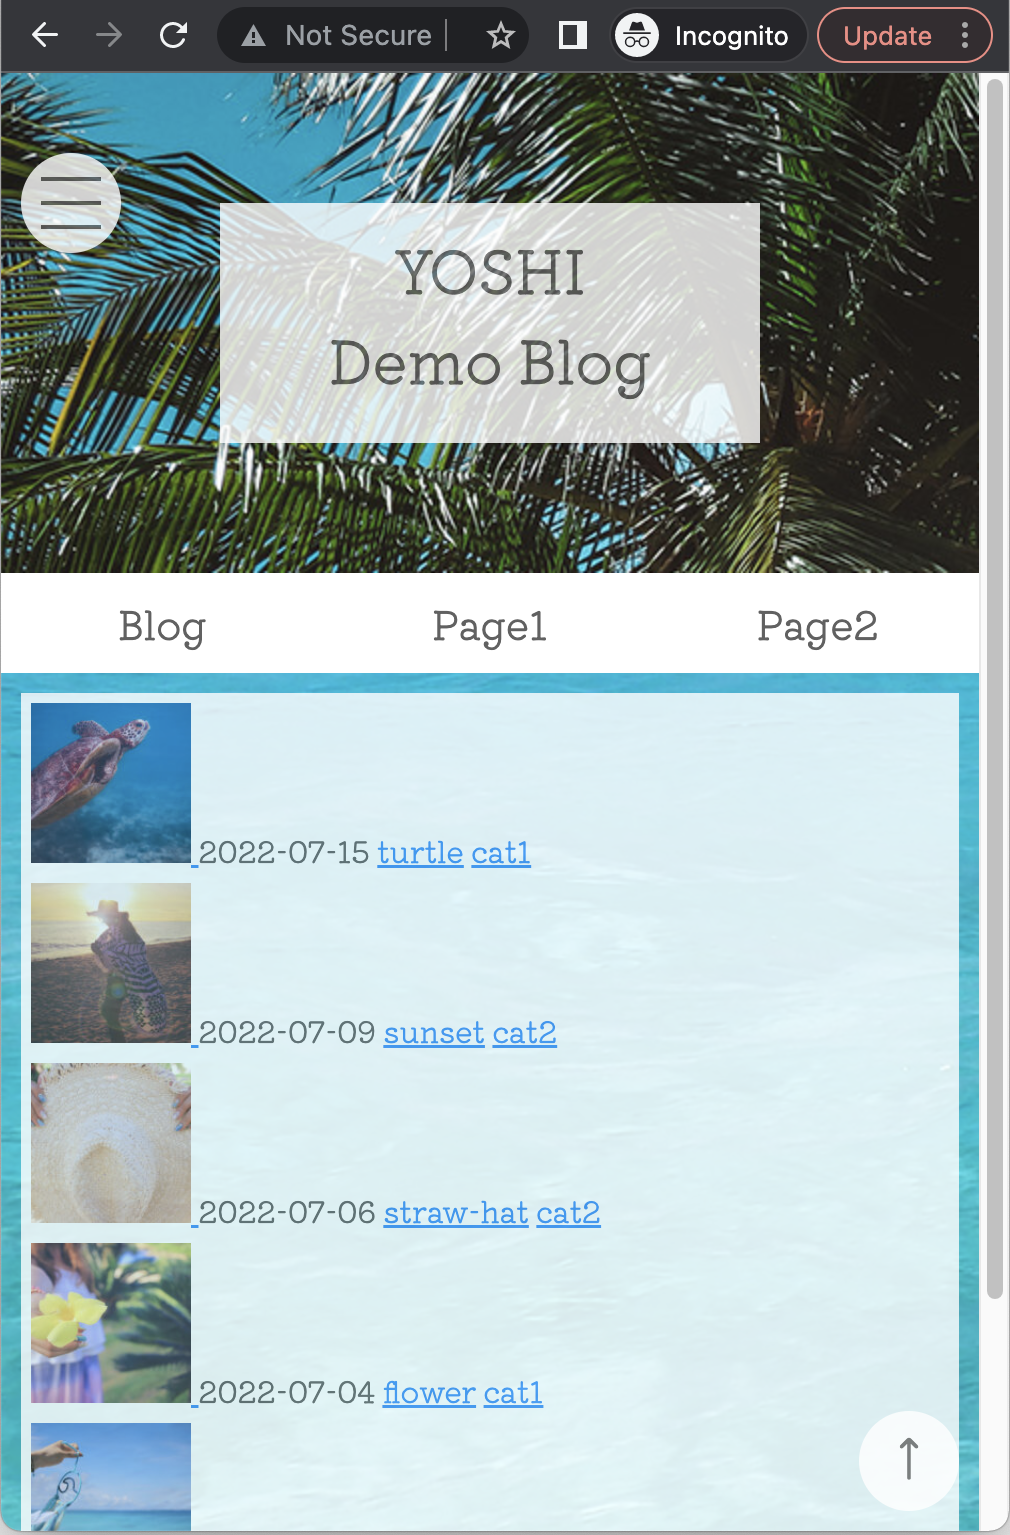The width and height of the screenshot is (1010, 1535).
Task: Open Page2 from the navigation bar
Action: (817, 626)
